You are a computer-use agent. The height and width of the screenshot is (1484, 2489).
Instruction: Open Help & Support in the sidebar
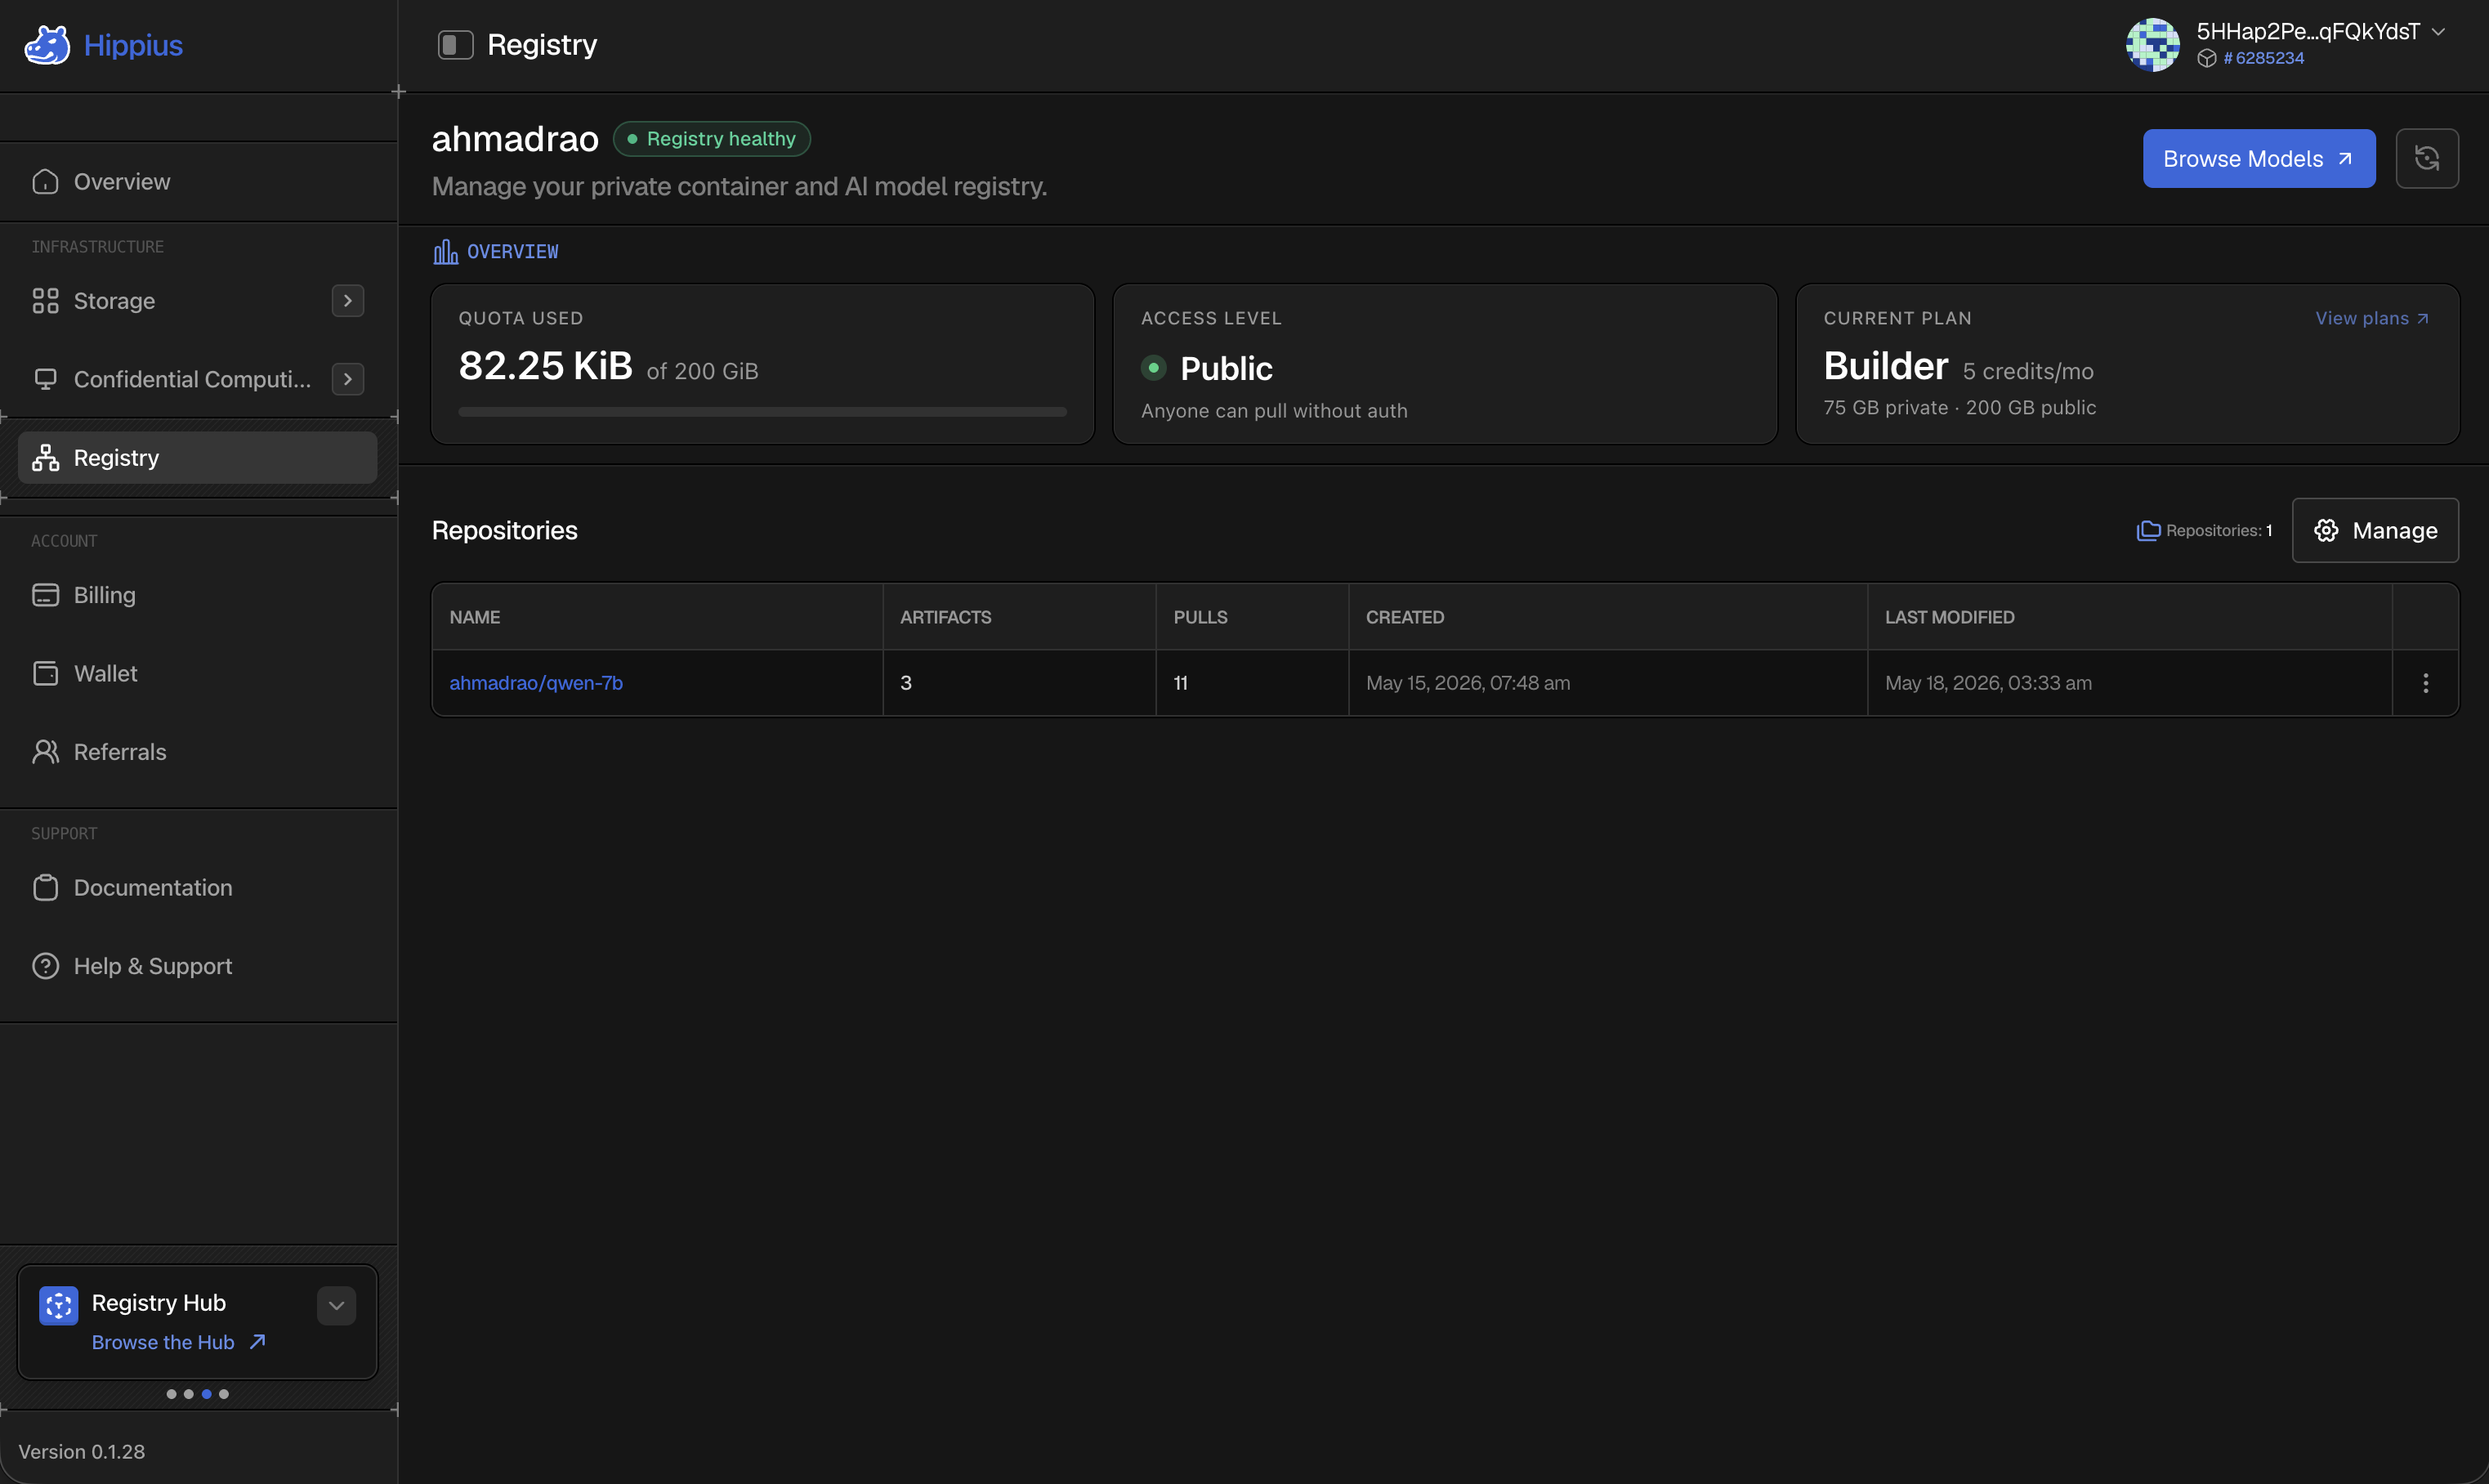[x=198, y=966]
